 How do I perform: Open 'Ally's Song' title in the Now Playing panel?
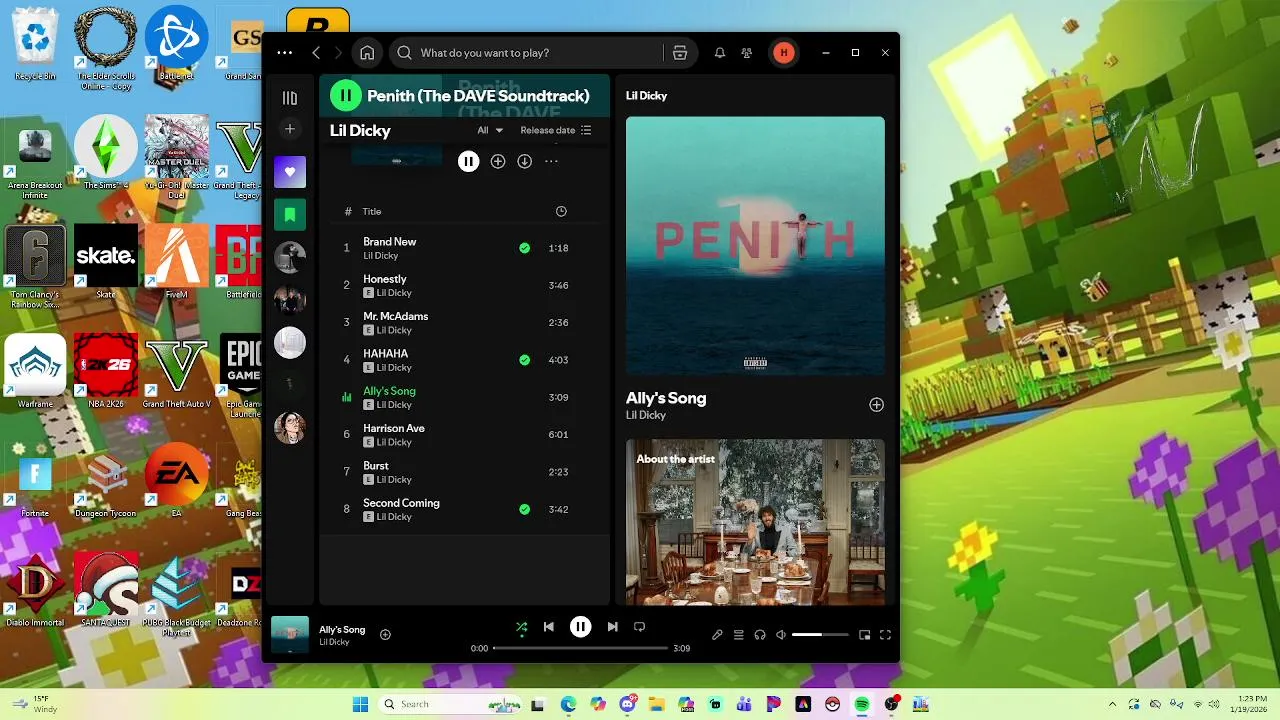pyautogui.click(x=666, y=398)
